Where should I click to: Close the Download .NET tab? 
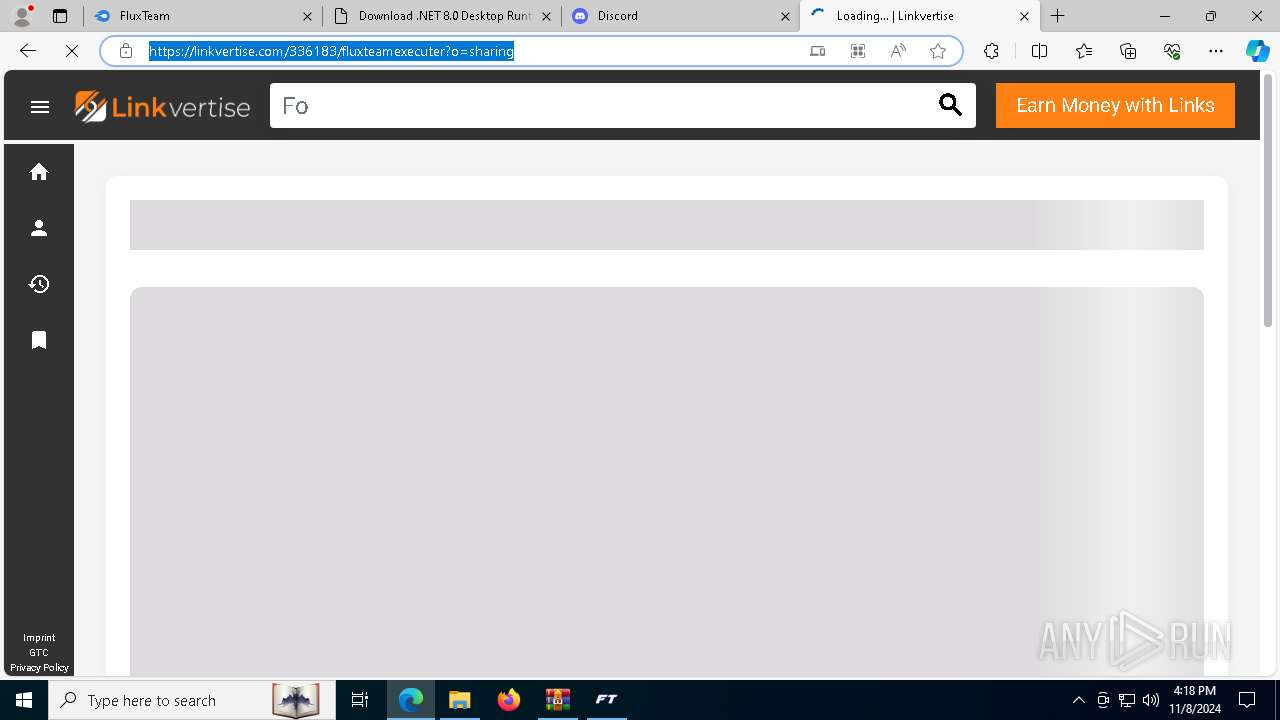click(x=546, y=16)
